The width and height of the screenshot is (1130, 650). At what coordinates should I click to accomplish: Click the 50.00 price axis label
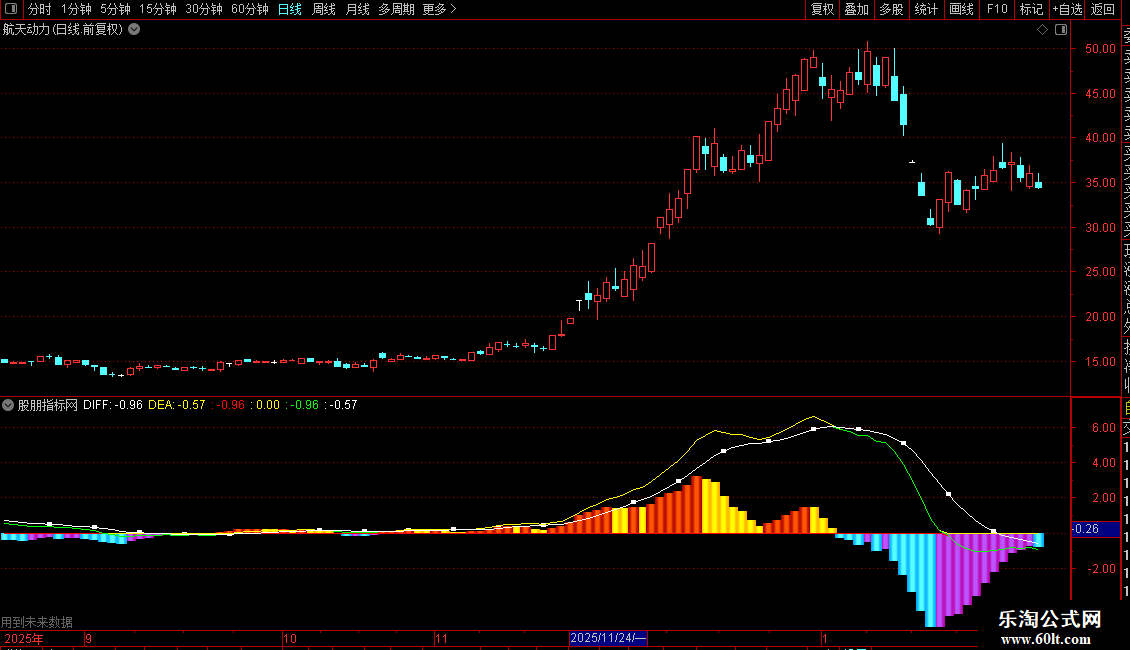(1100, 49)
